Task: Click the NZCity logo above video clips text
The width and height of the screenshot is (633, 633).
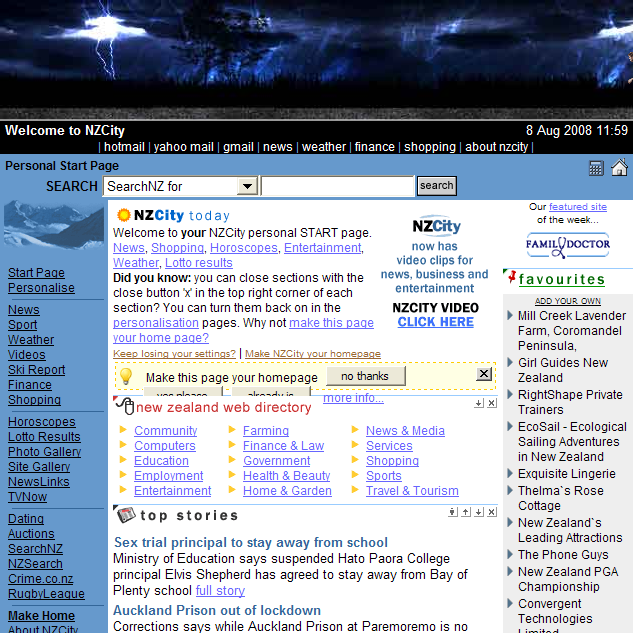Action: click(436, 225)
